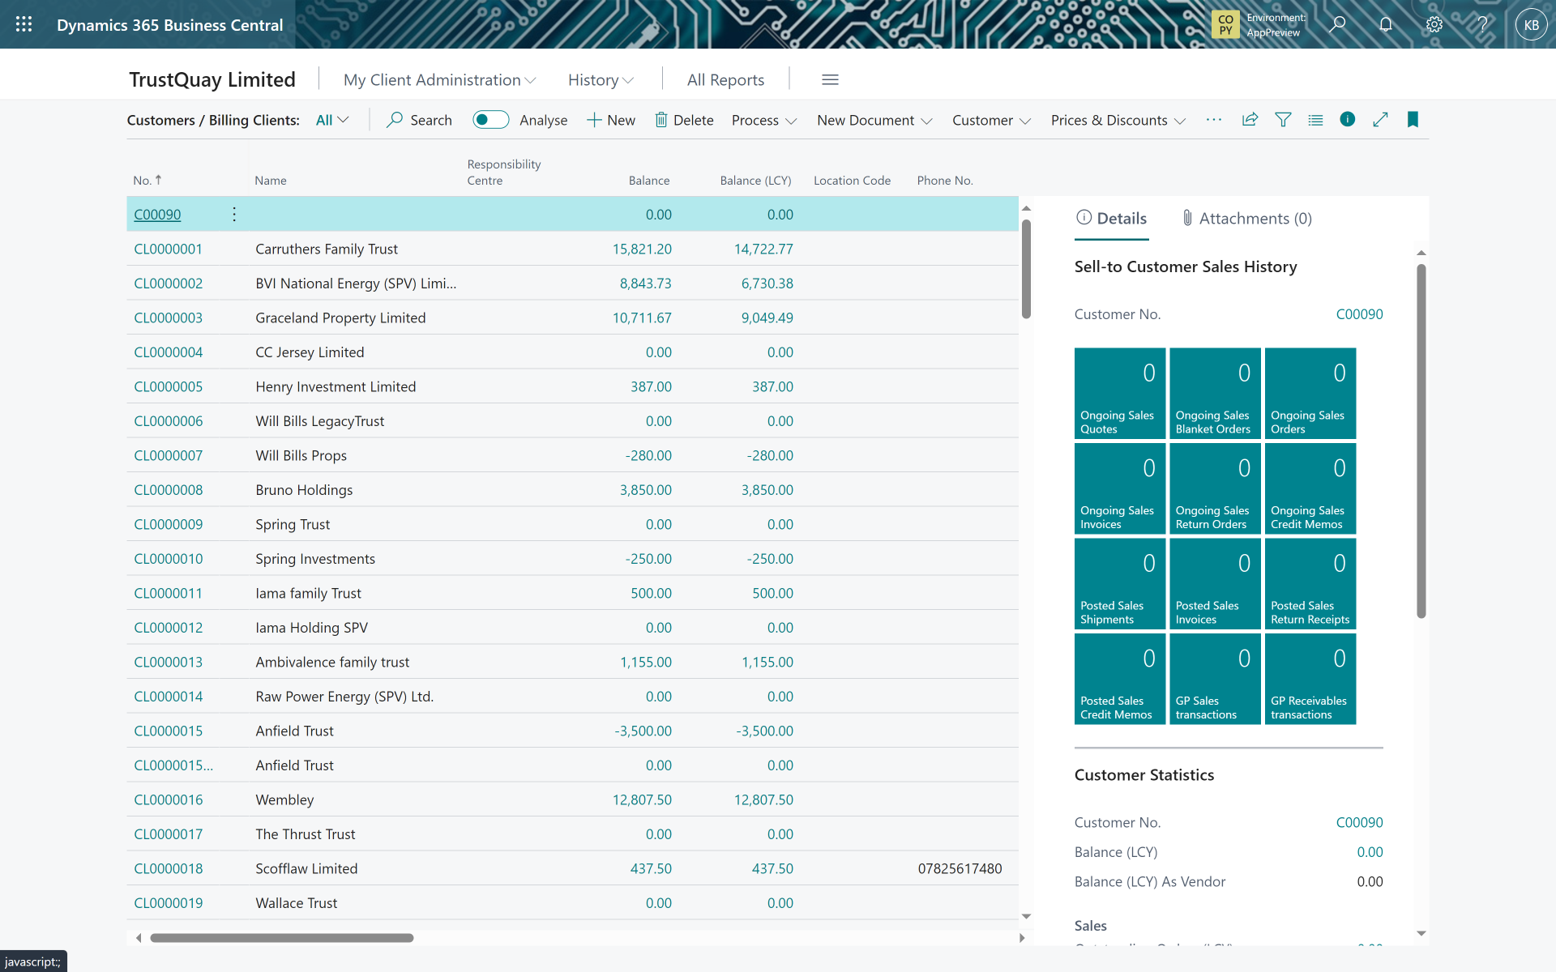Open customer CL0000008 Bruno Holdings
Viewport: 1556px width, 972px height.
tap(168, 489)
